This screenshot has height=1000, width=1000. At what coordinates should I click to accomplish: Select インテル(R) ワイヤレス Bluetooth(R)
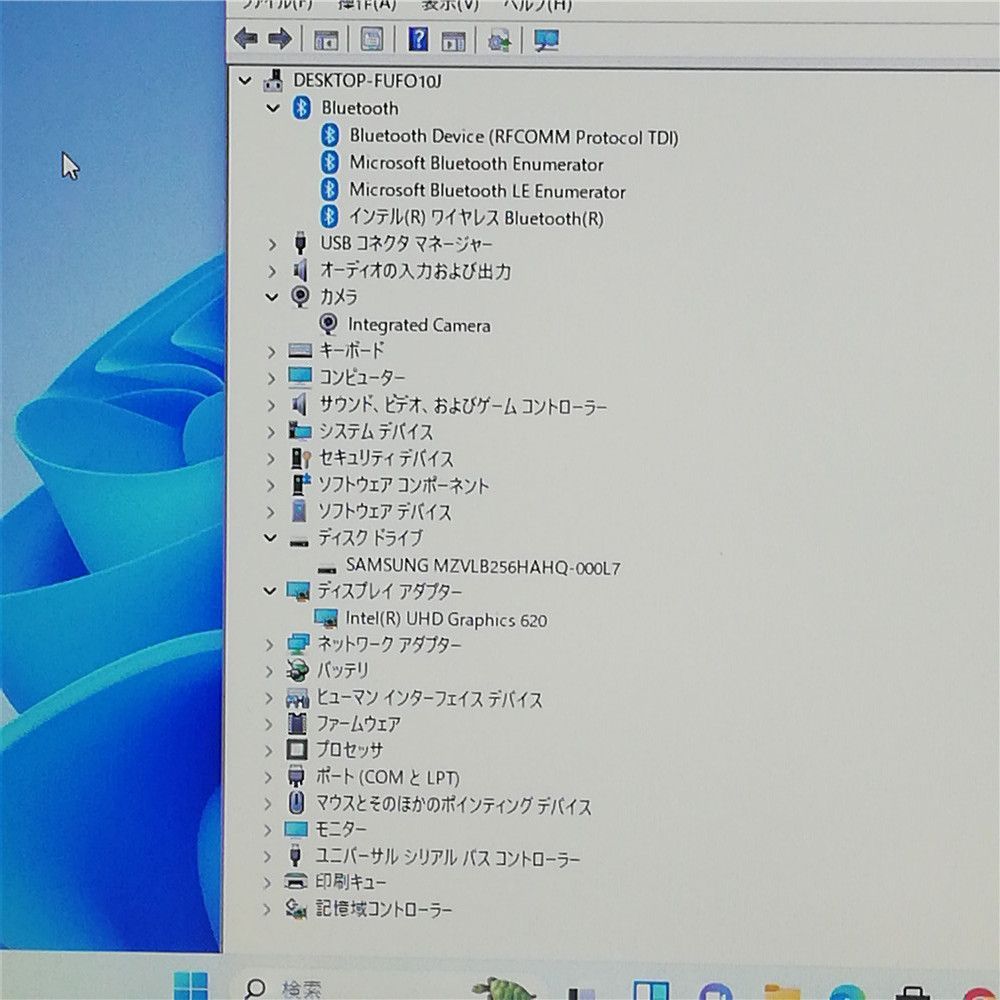tap(476, 217)
